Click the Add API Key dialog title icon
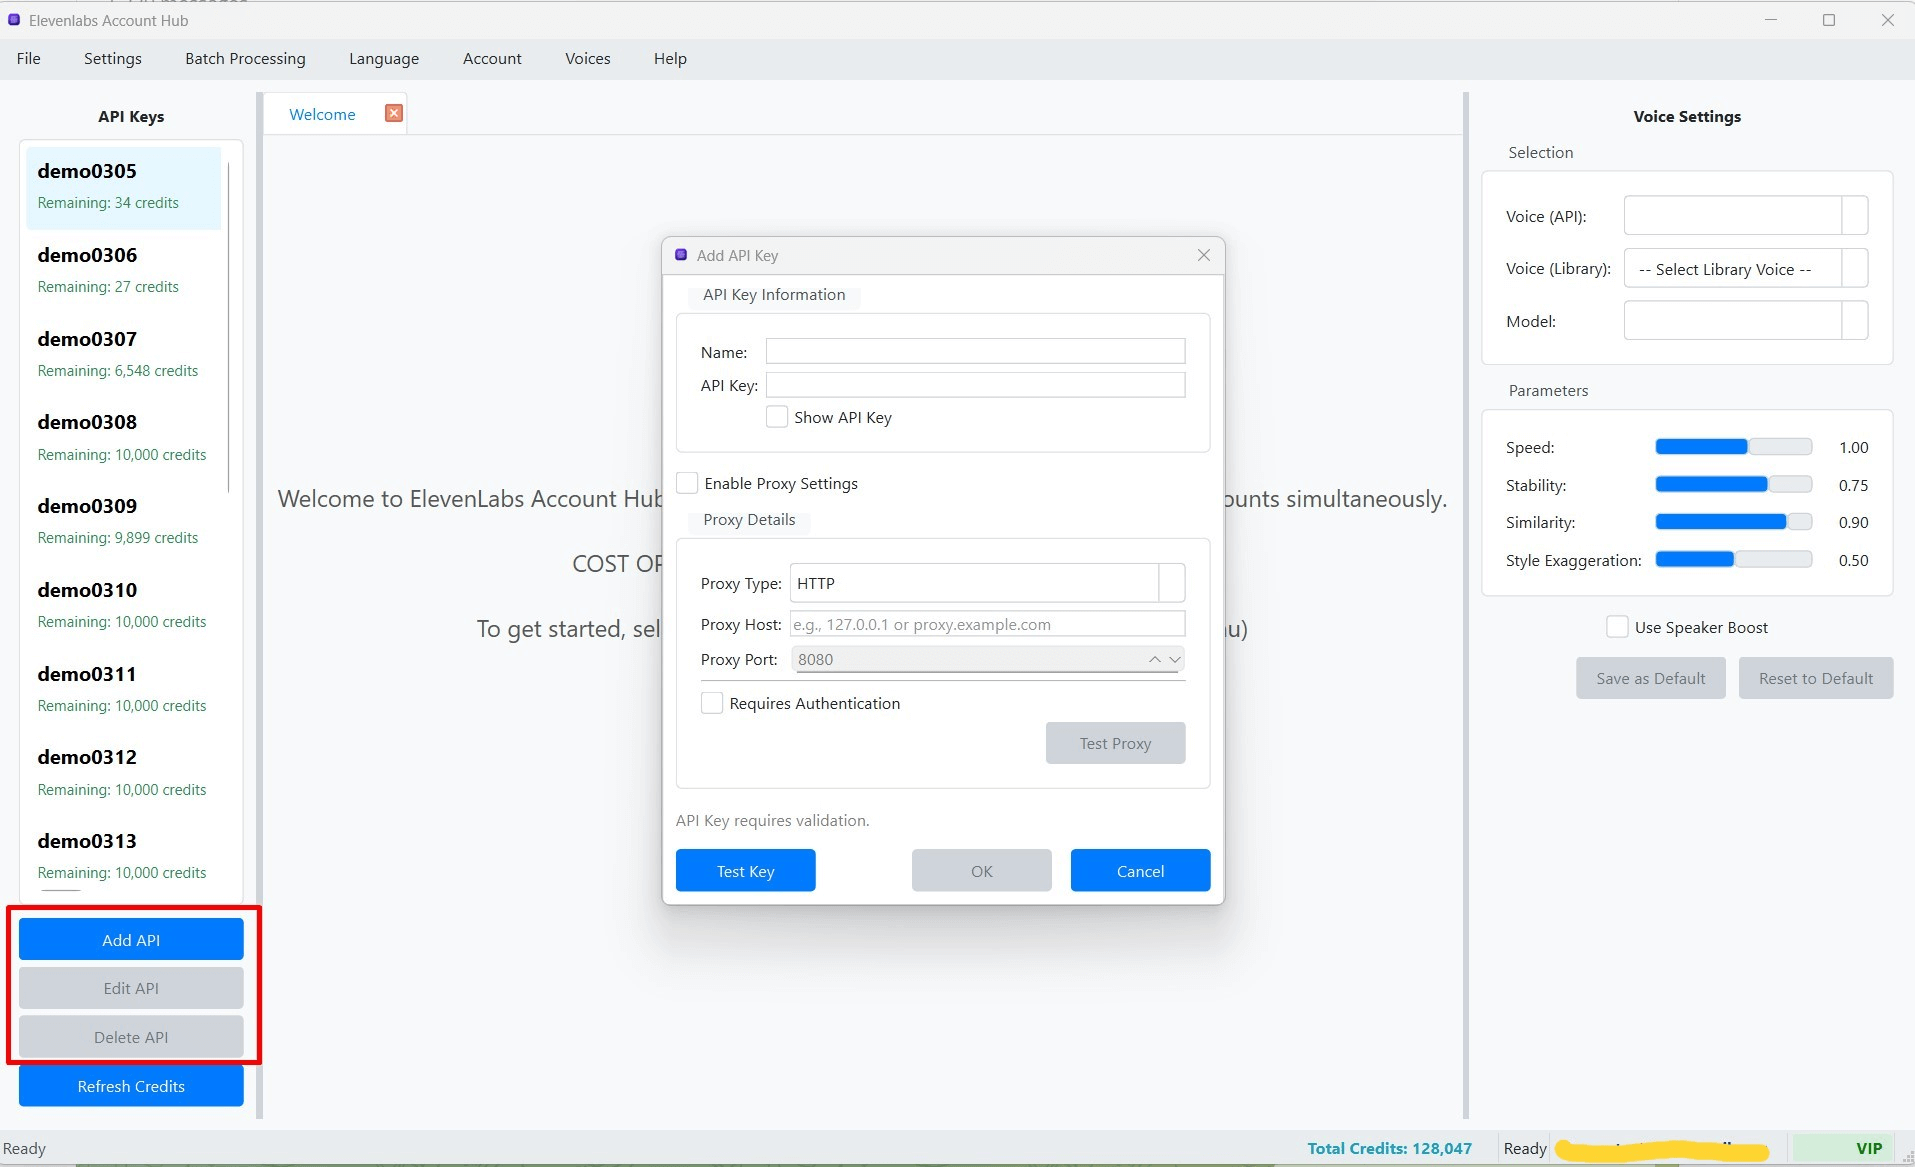This screenshot has height=1167, width=1915. pos(681,255)
